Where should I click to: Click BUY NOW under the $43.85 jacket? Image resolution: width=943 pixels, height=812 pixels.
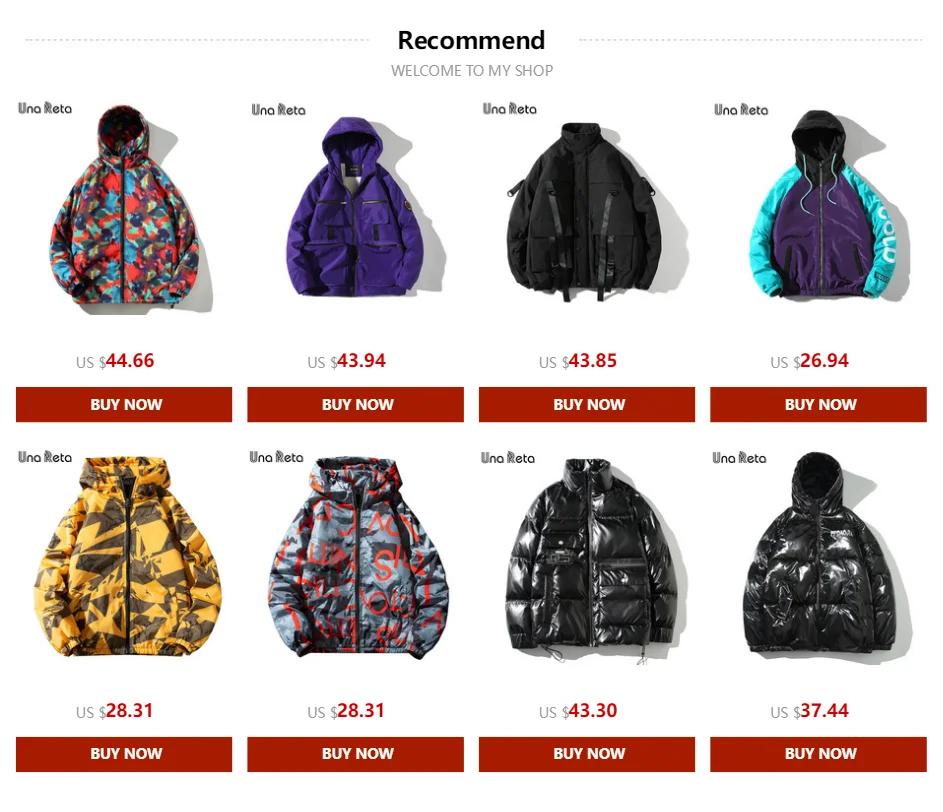tap(587, 404)
